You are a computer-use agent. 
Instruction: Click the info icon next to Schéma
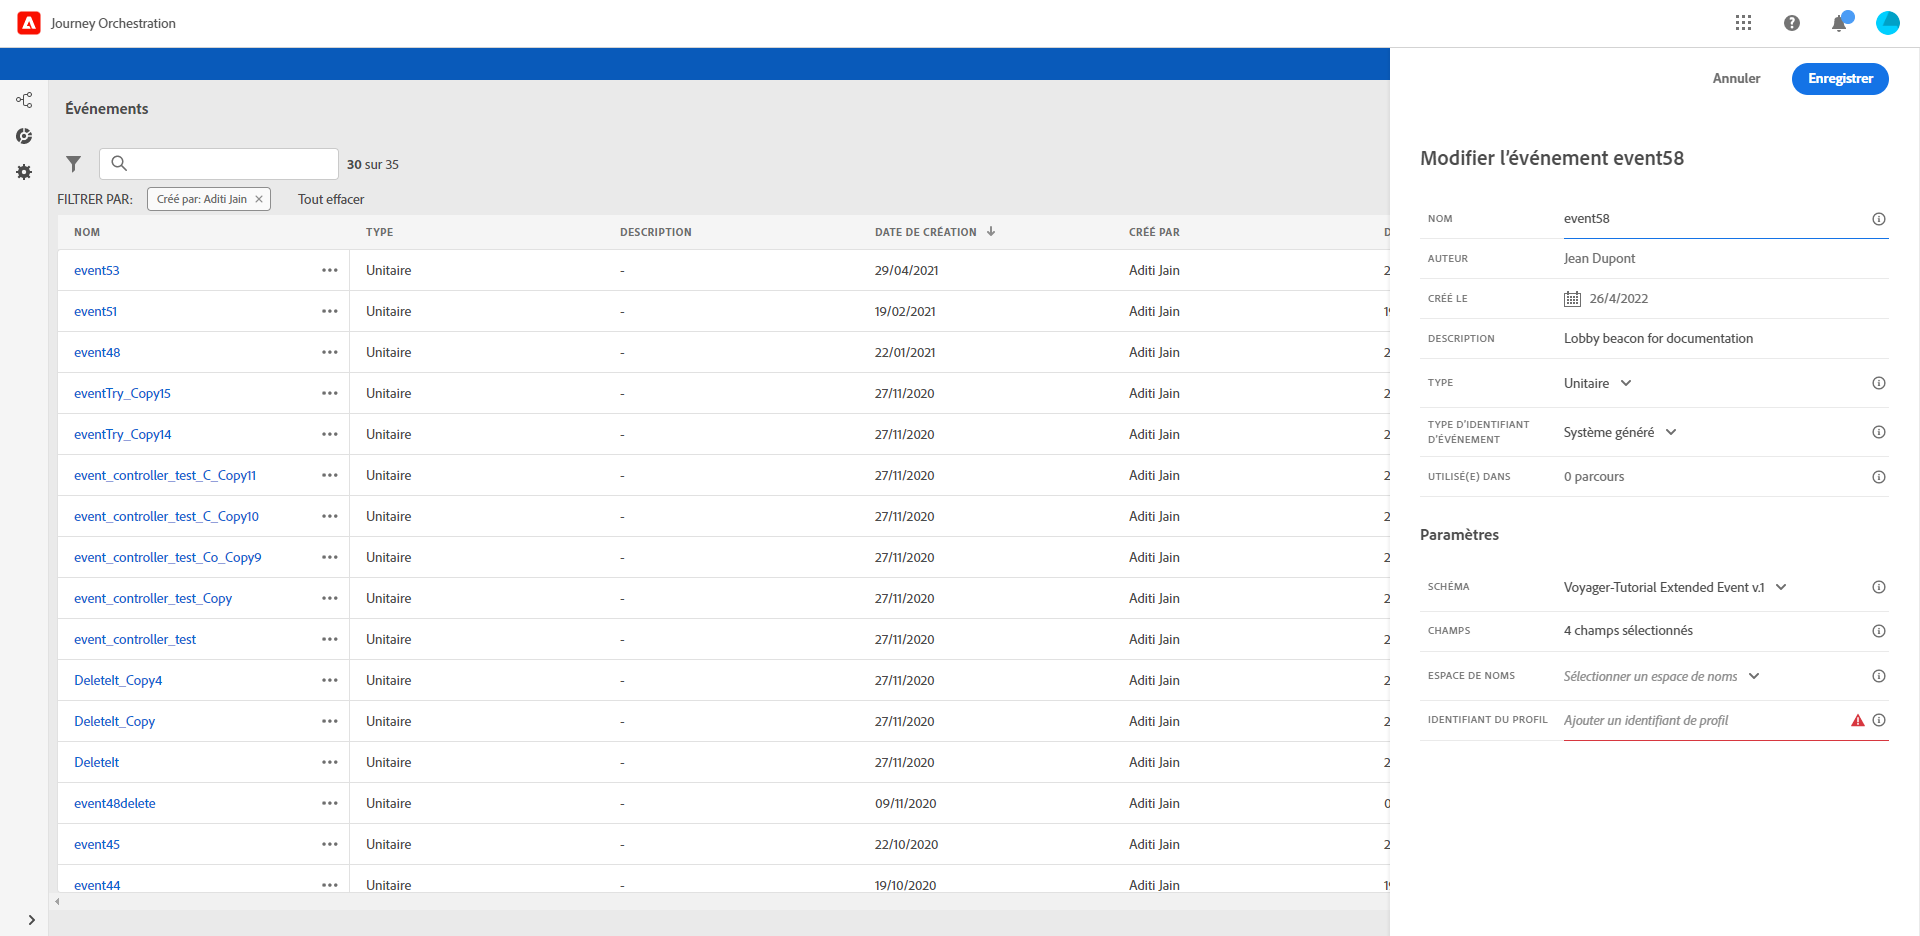point(1879,587)
